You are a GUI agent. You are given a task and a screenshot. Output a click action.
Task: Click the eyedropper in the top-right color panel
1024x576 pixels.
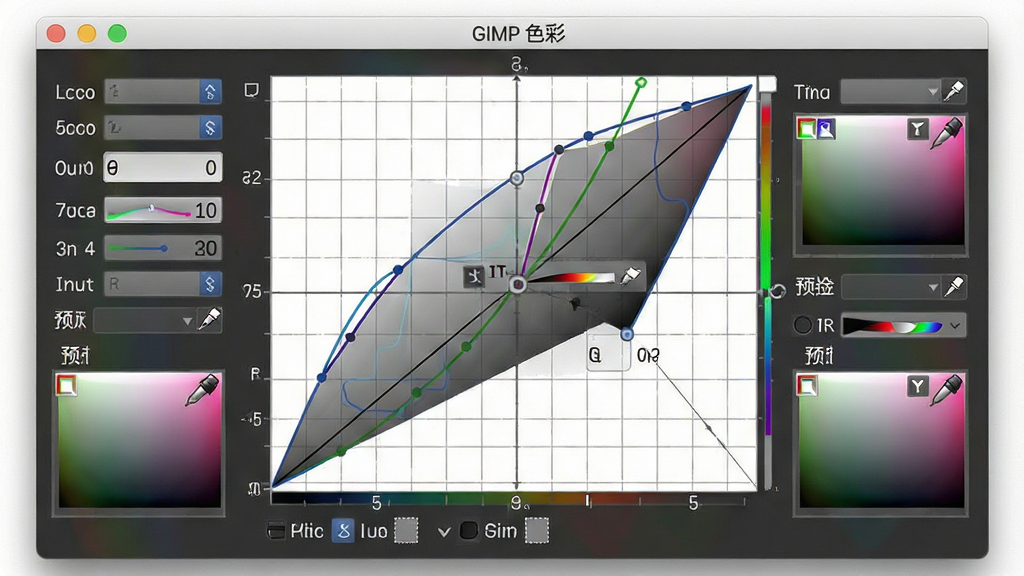(946, 132)
